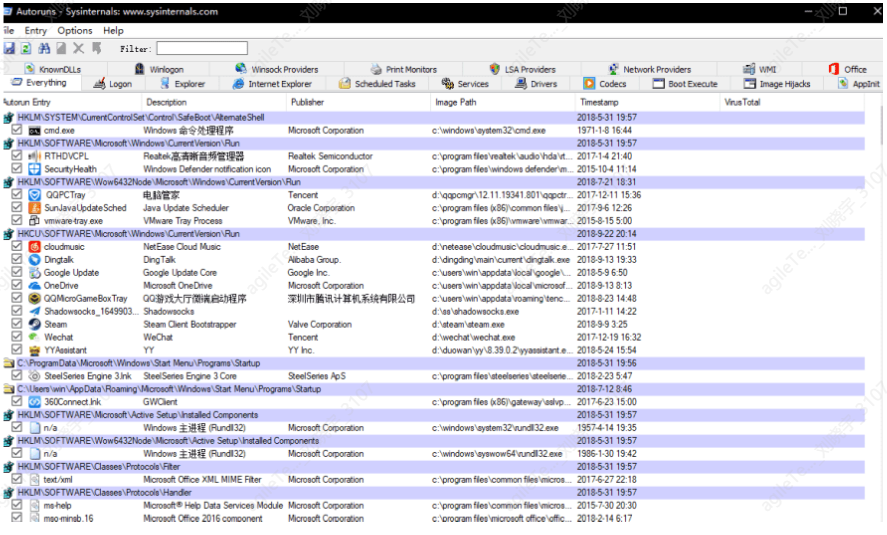Click the Filter text field

point(201,48)
